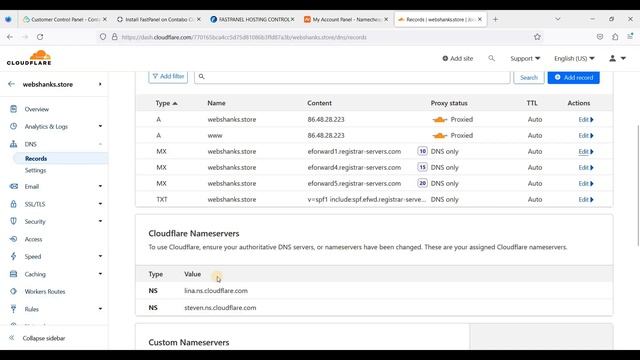This screenshot has width=640, height=360.
Task: Click the Search button
Action: pyautogui.click(x=529, y=77)
